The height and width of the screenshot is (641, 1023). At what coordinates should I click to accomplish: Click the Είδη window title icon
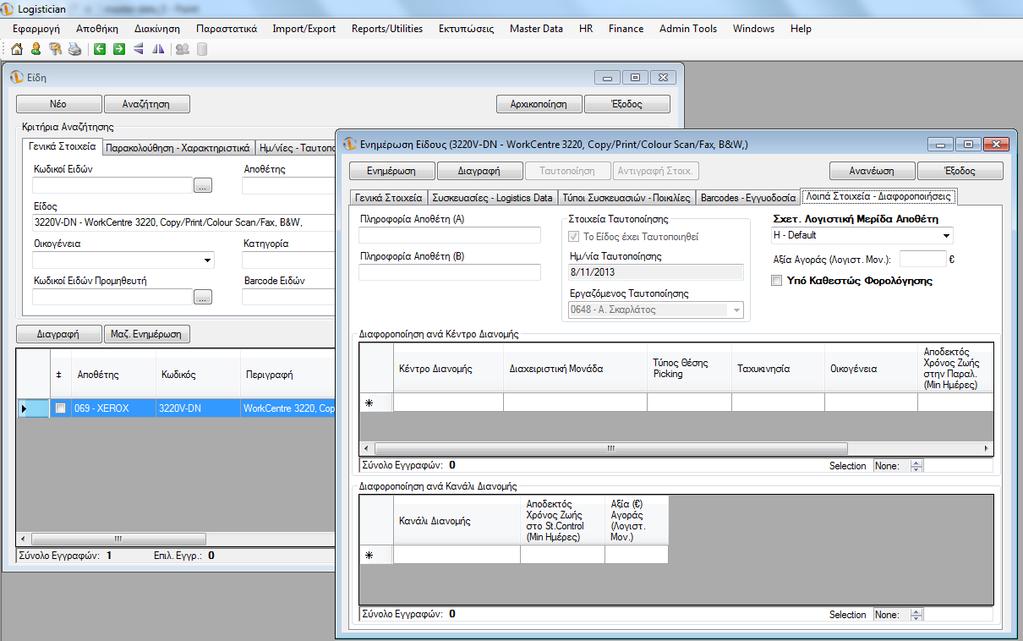pyautogui.click(x=17, y=77)
